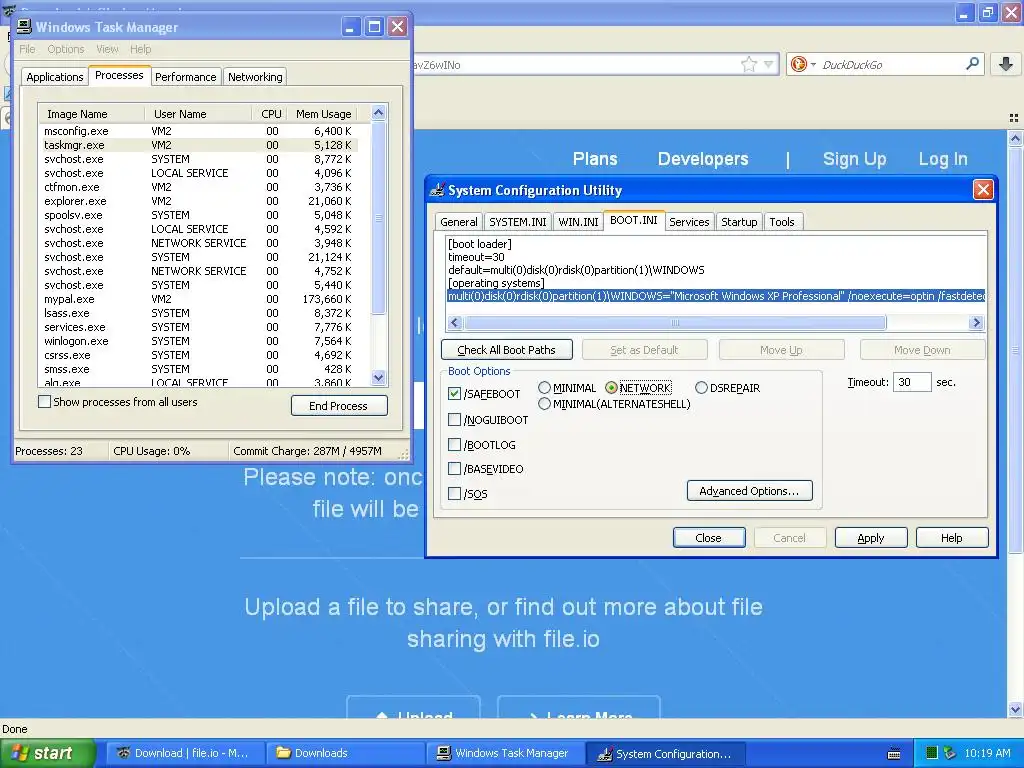Image resolution: width=1024 pixels, height=768 pixels.
Task: Open Startup tab in System Configuration
Action: (x=739, y=222)
